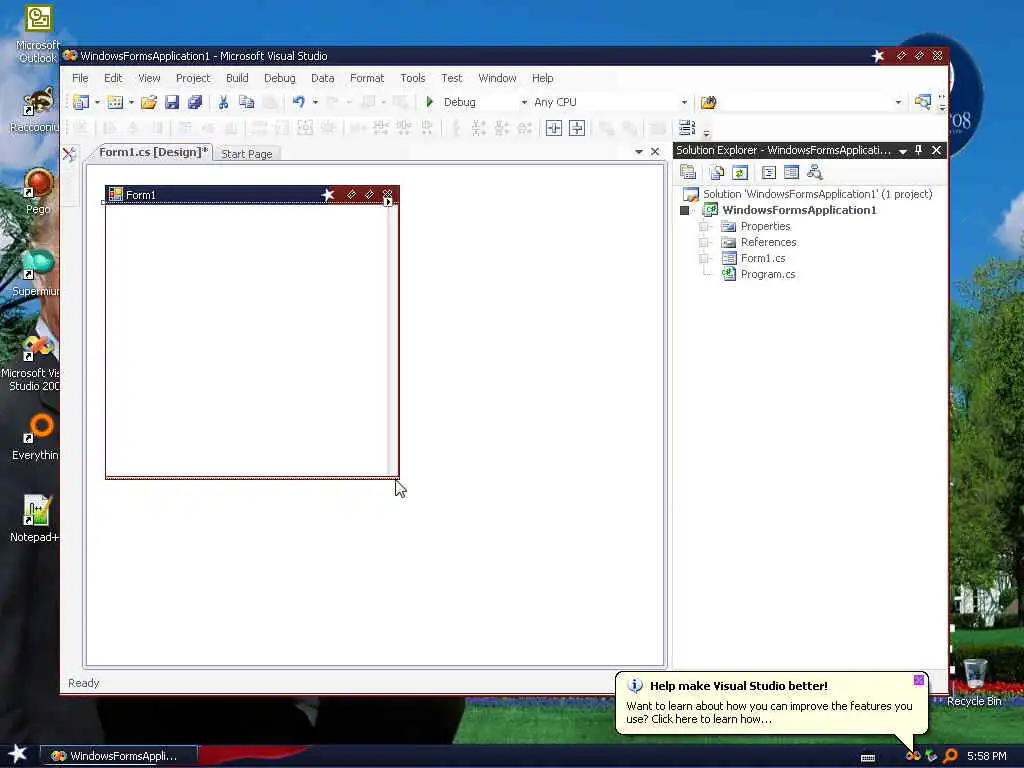Image resolution: width=1024 pixels, height=768 pixels.
Task: Open the Edit menu
Action: 113,78
